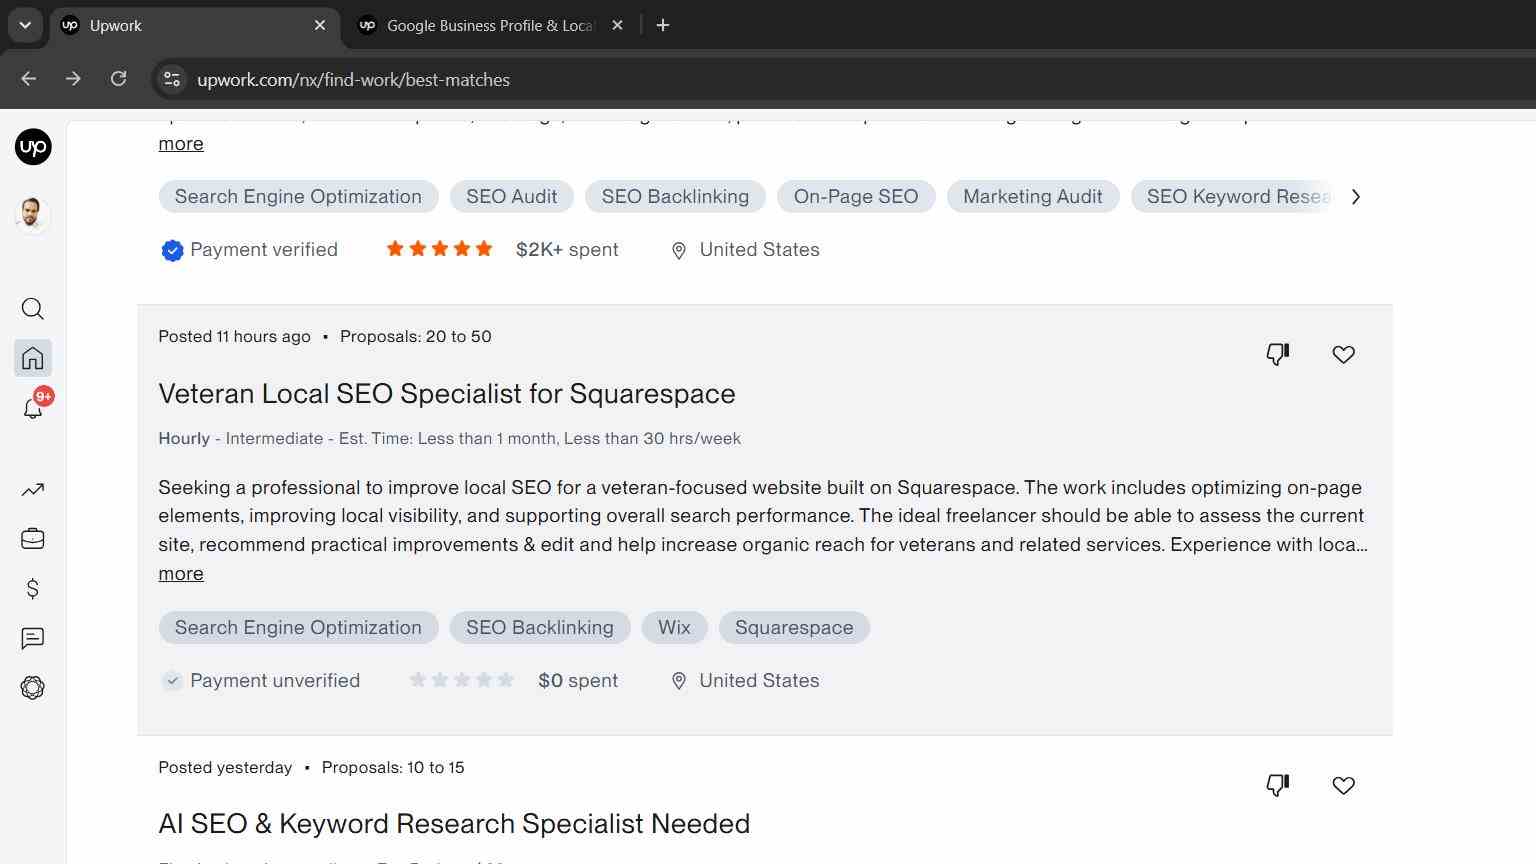Open the dollar sign finances icon

click(x=33, y=588)
